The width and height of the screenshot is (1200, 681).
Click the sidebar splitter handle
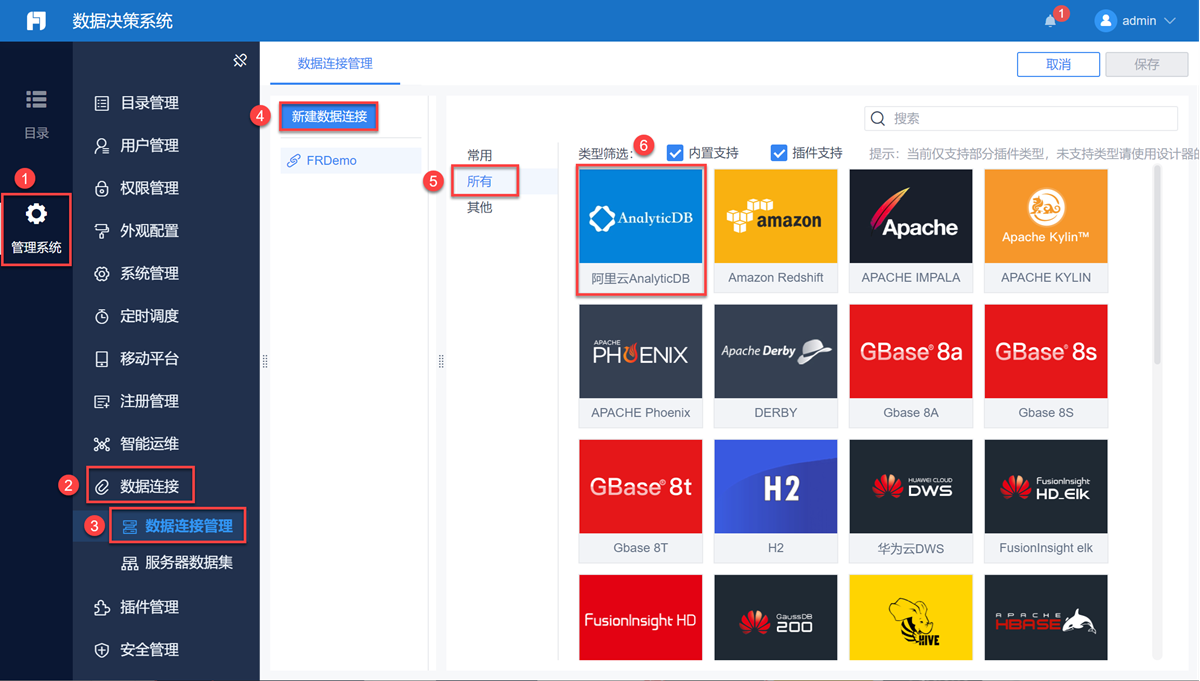tap(265, 362)
